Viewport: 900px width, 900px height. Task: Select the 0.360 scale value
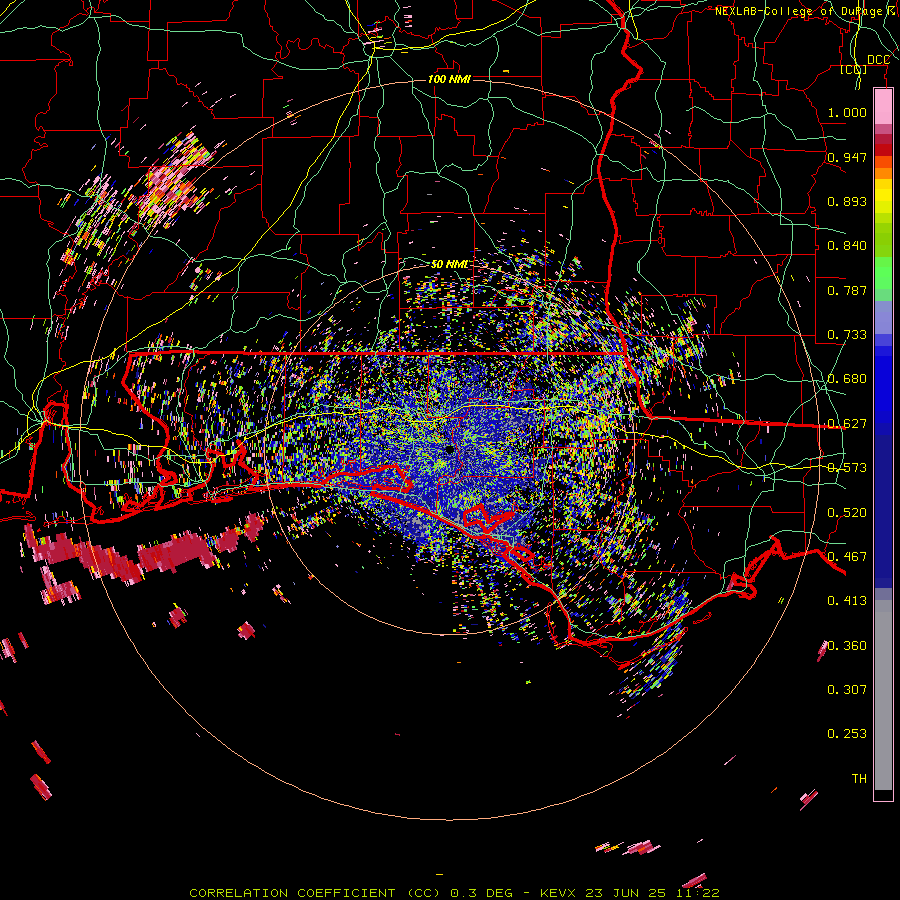pos(847,646)
